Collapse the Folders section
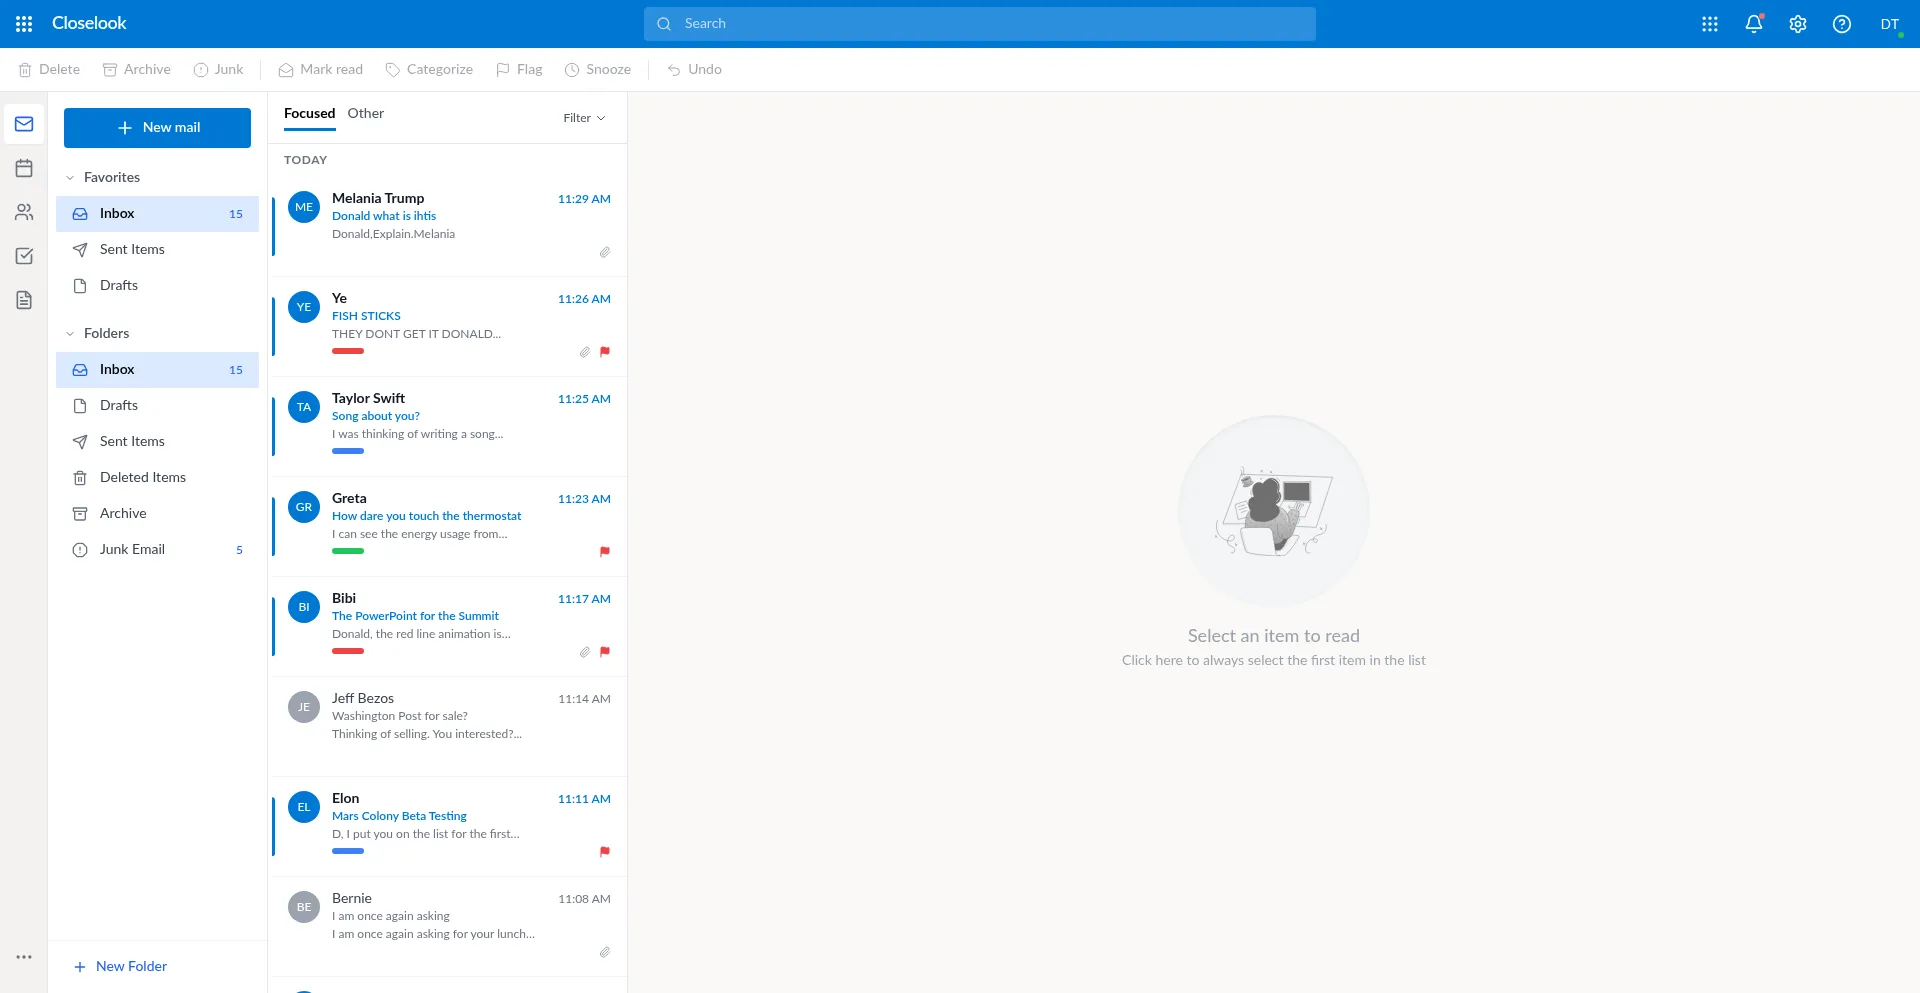This screenshot has height=993, width=1920. [70, 334]
